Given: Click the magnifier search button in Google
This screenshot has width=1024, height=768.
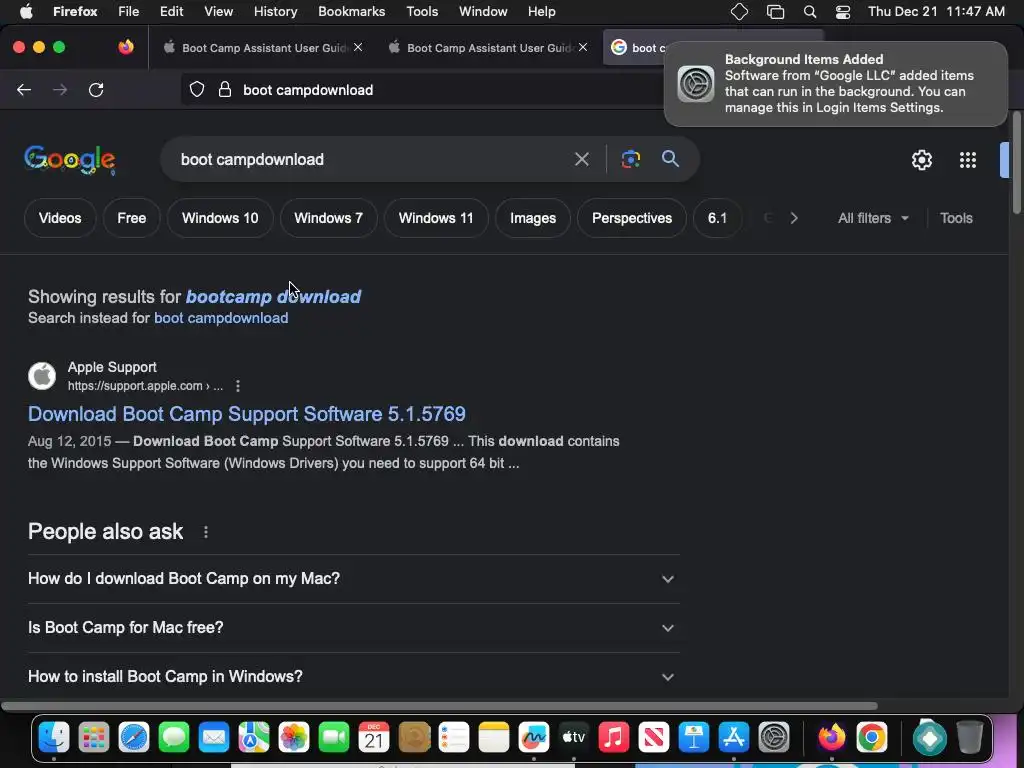Looking at the screenshot, I should pyautogui.click(x=670, y=159).
